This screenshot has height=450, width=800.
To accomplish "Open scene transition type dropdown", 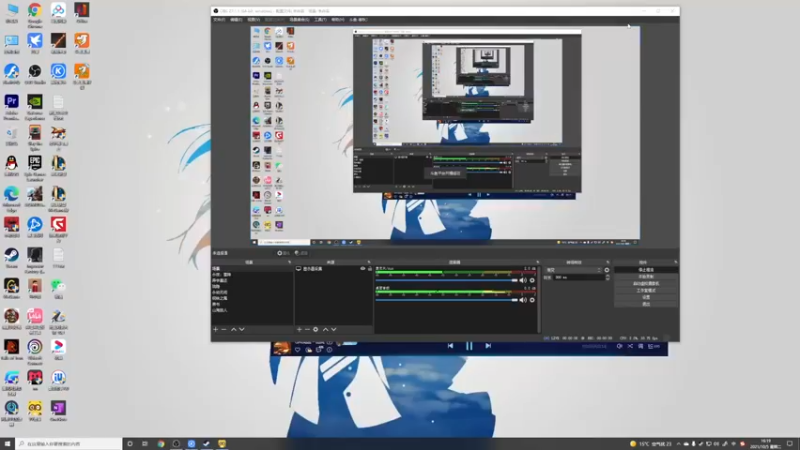I will (x=573, y=270).
